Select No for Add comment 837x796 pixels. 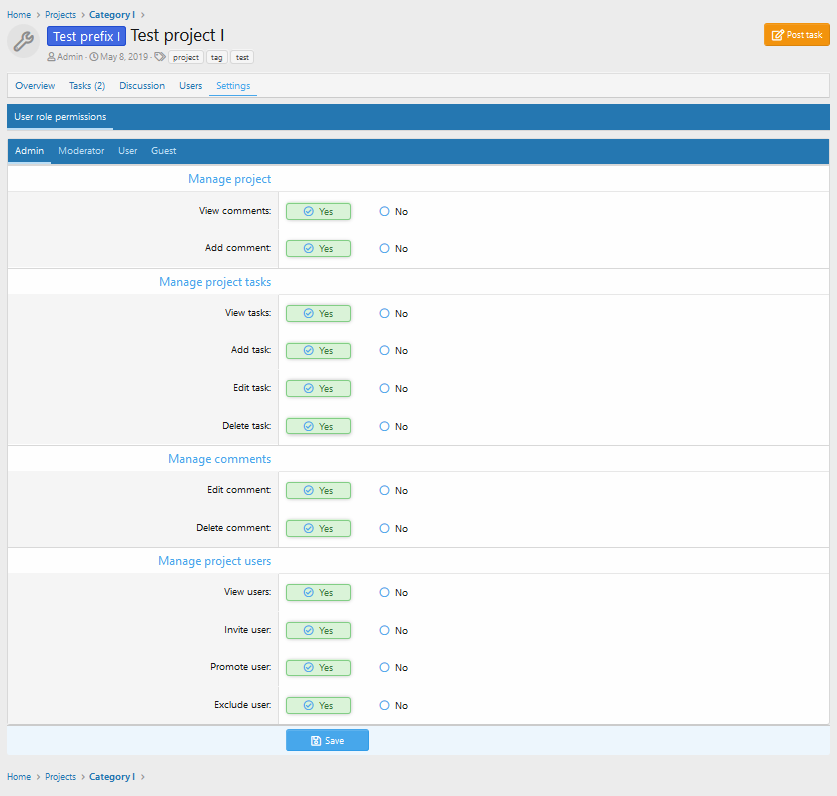(384, 248)
